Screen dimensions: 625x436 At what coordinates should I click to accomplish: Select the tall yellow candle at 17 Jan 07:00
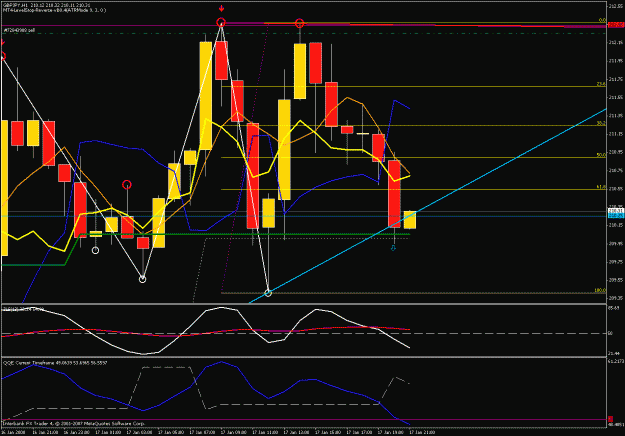coord(206,96)
